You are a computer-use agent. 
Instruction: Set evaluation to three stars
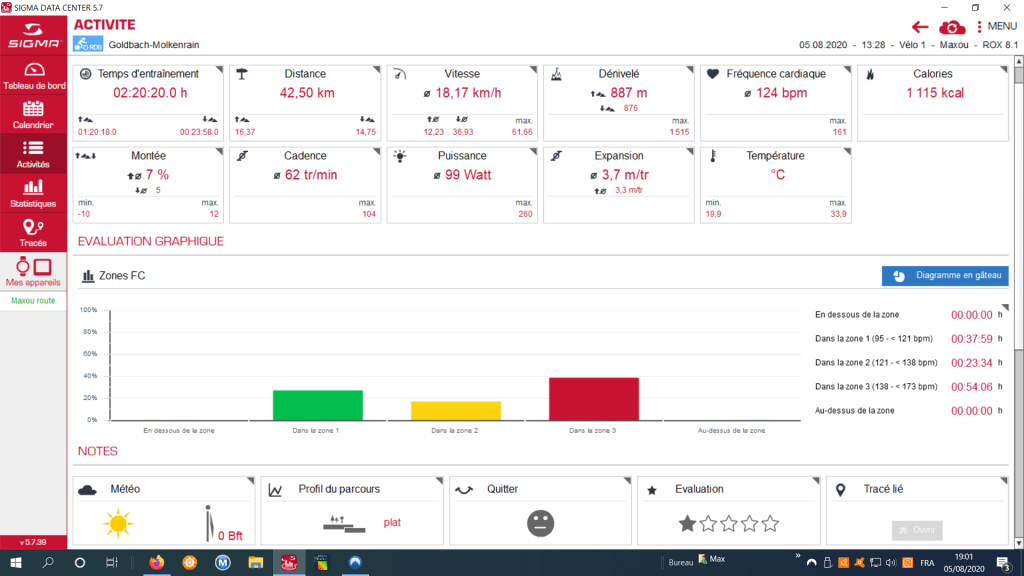click(x=729, y=522)
